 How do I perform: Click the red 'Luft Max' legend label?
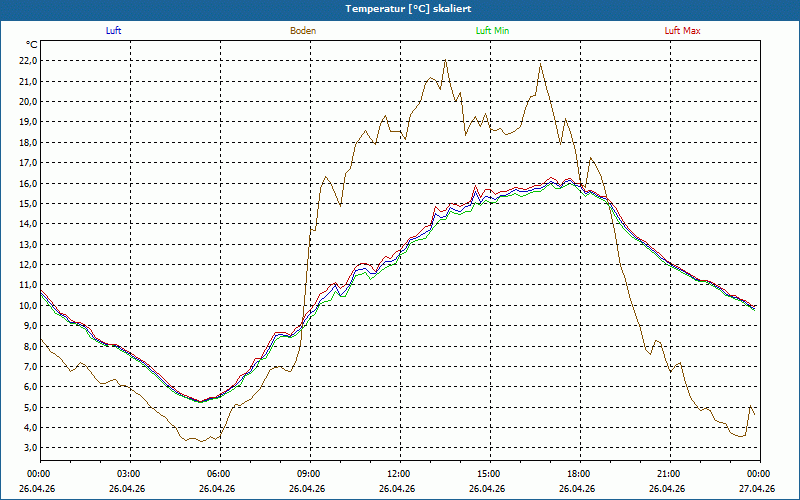coord(682,31)
